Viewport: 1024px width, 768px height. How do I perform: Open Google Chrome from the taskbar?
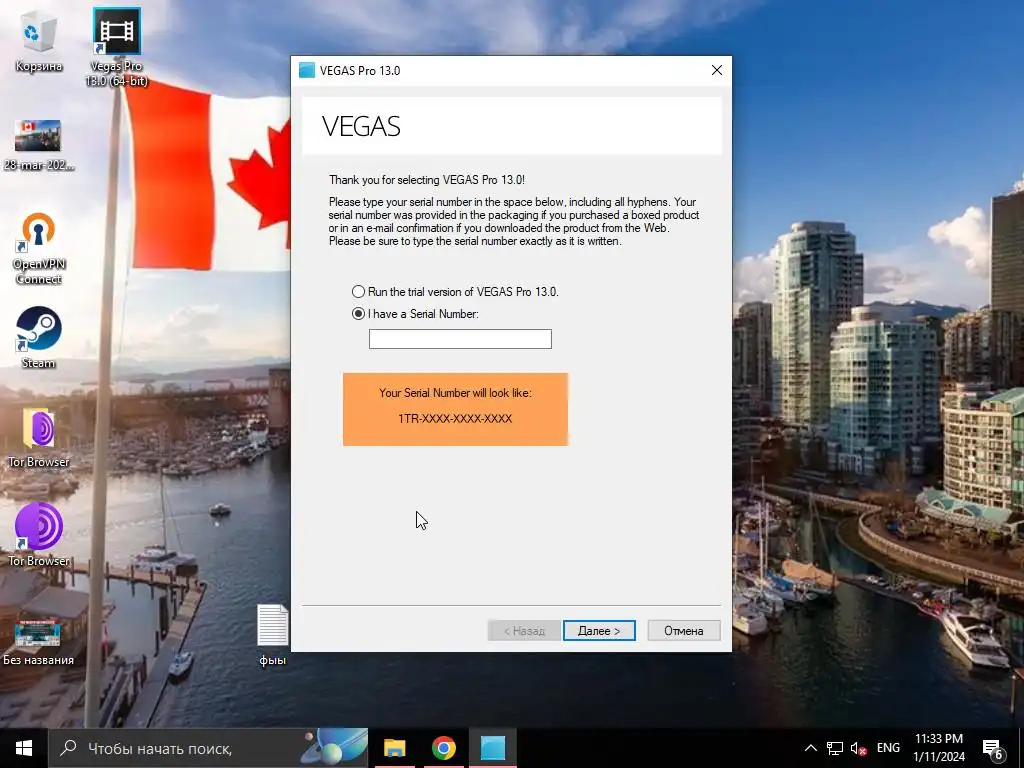(x=443, y=748)
